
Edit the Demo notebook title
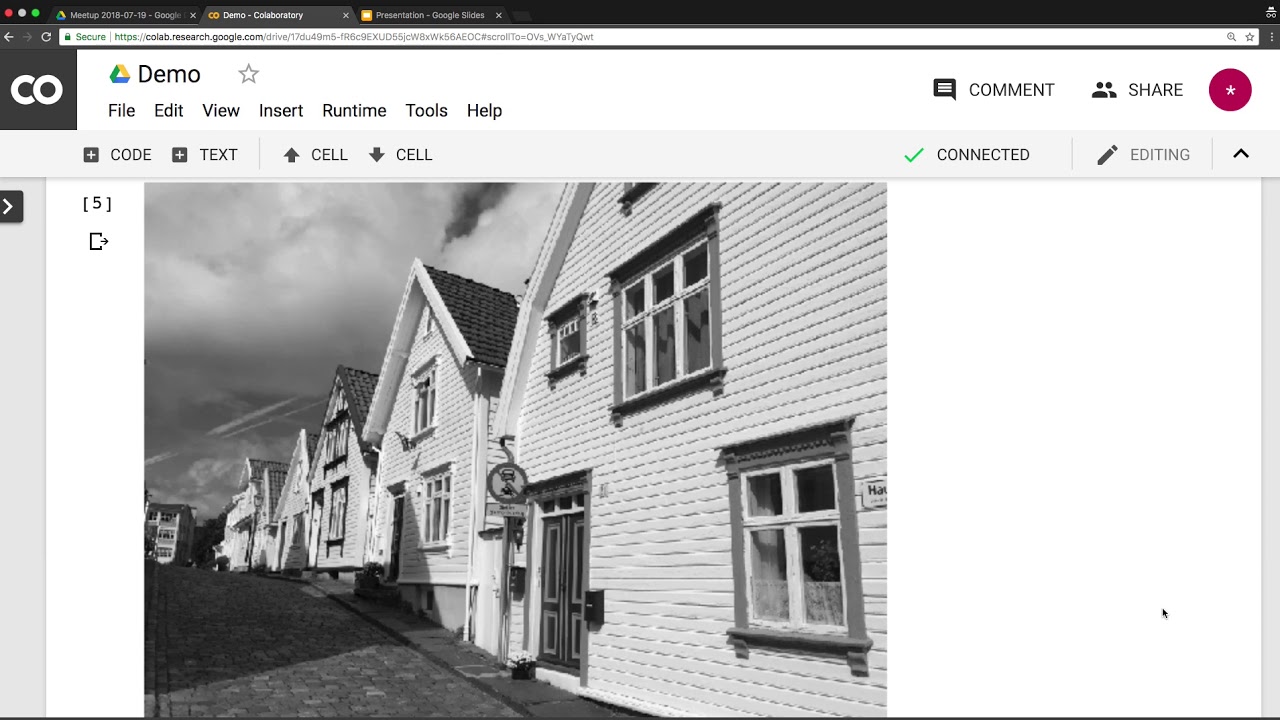pyautogui.click(x=169, y=75)
